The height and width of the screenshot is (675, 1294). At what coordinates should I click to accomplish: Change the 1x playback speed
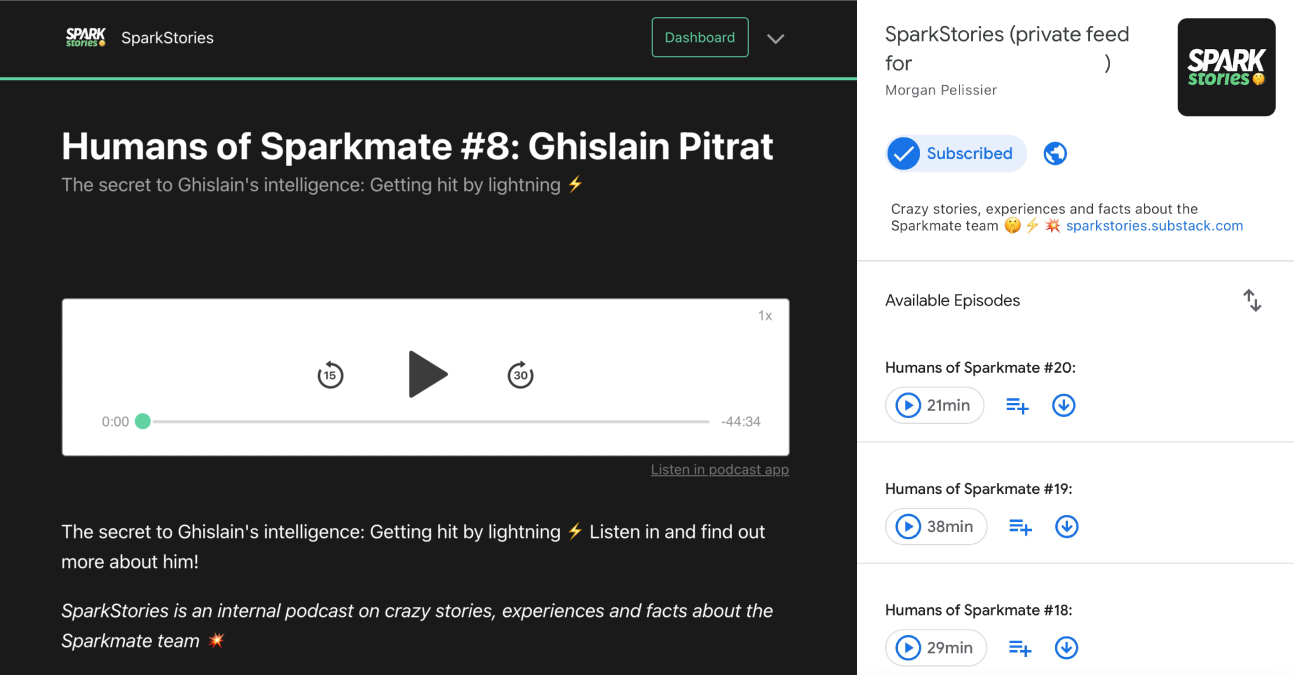click(765, 316)
